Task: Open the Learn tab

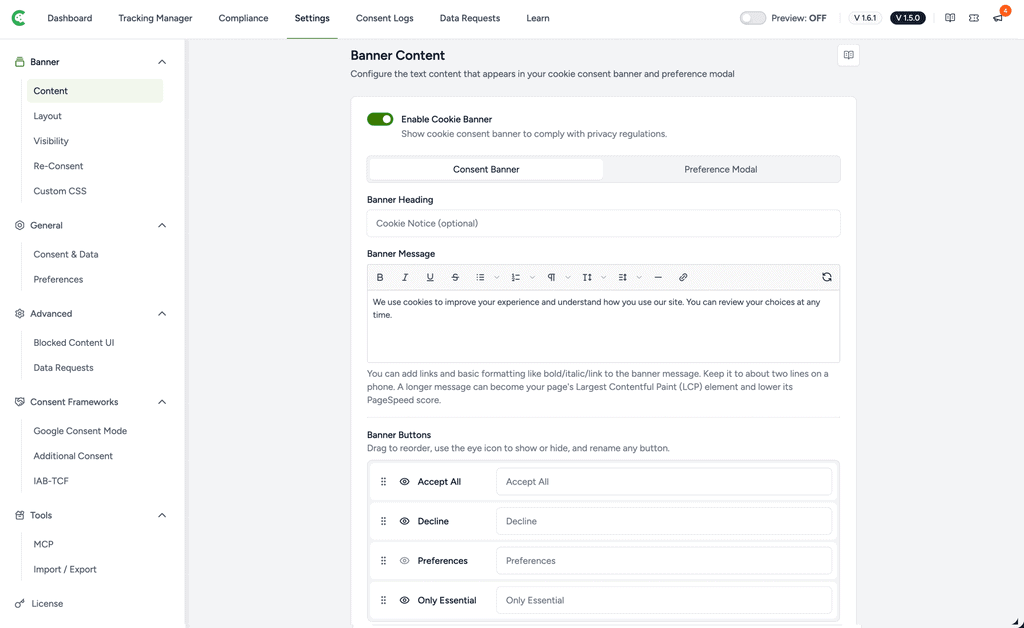Action: [x=538, y=18]
